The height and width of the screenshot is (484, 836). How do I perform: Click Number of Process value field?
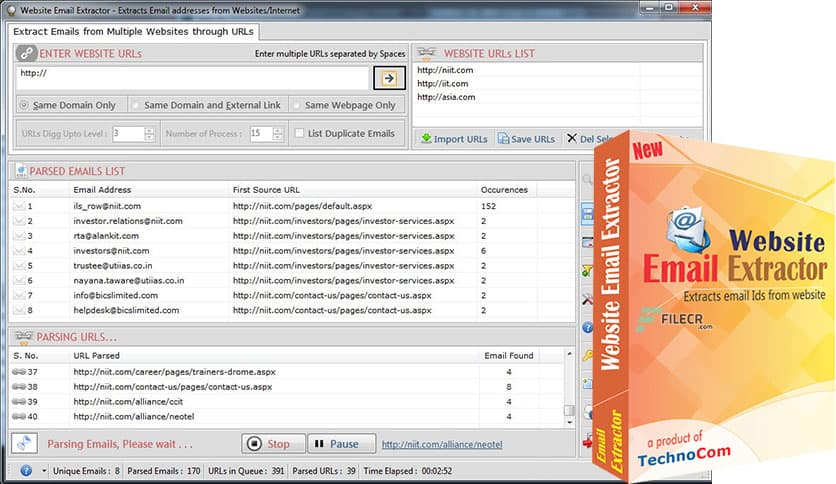[x=261, y=133]
